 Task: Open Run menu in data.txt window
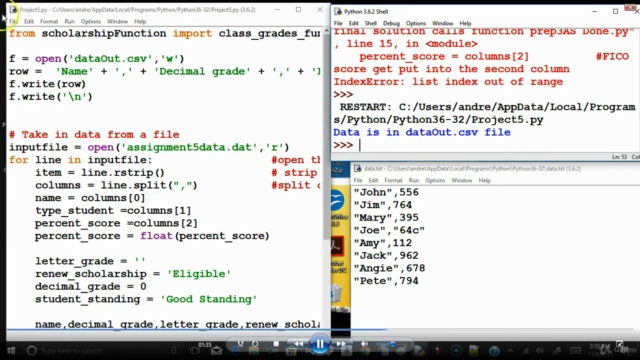414,180
